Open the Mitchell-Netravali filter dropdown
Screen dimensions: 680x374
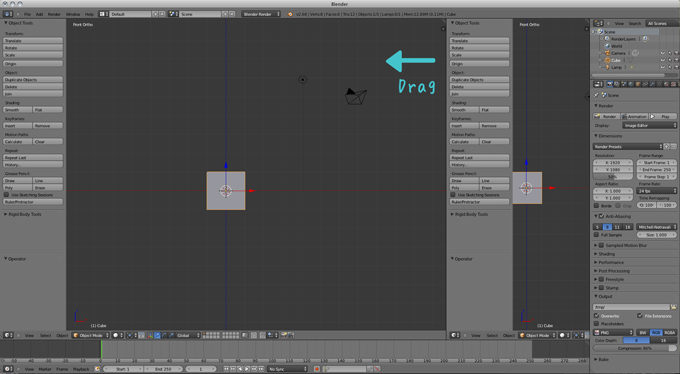click(656, 227)
